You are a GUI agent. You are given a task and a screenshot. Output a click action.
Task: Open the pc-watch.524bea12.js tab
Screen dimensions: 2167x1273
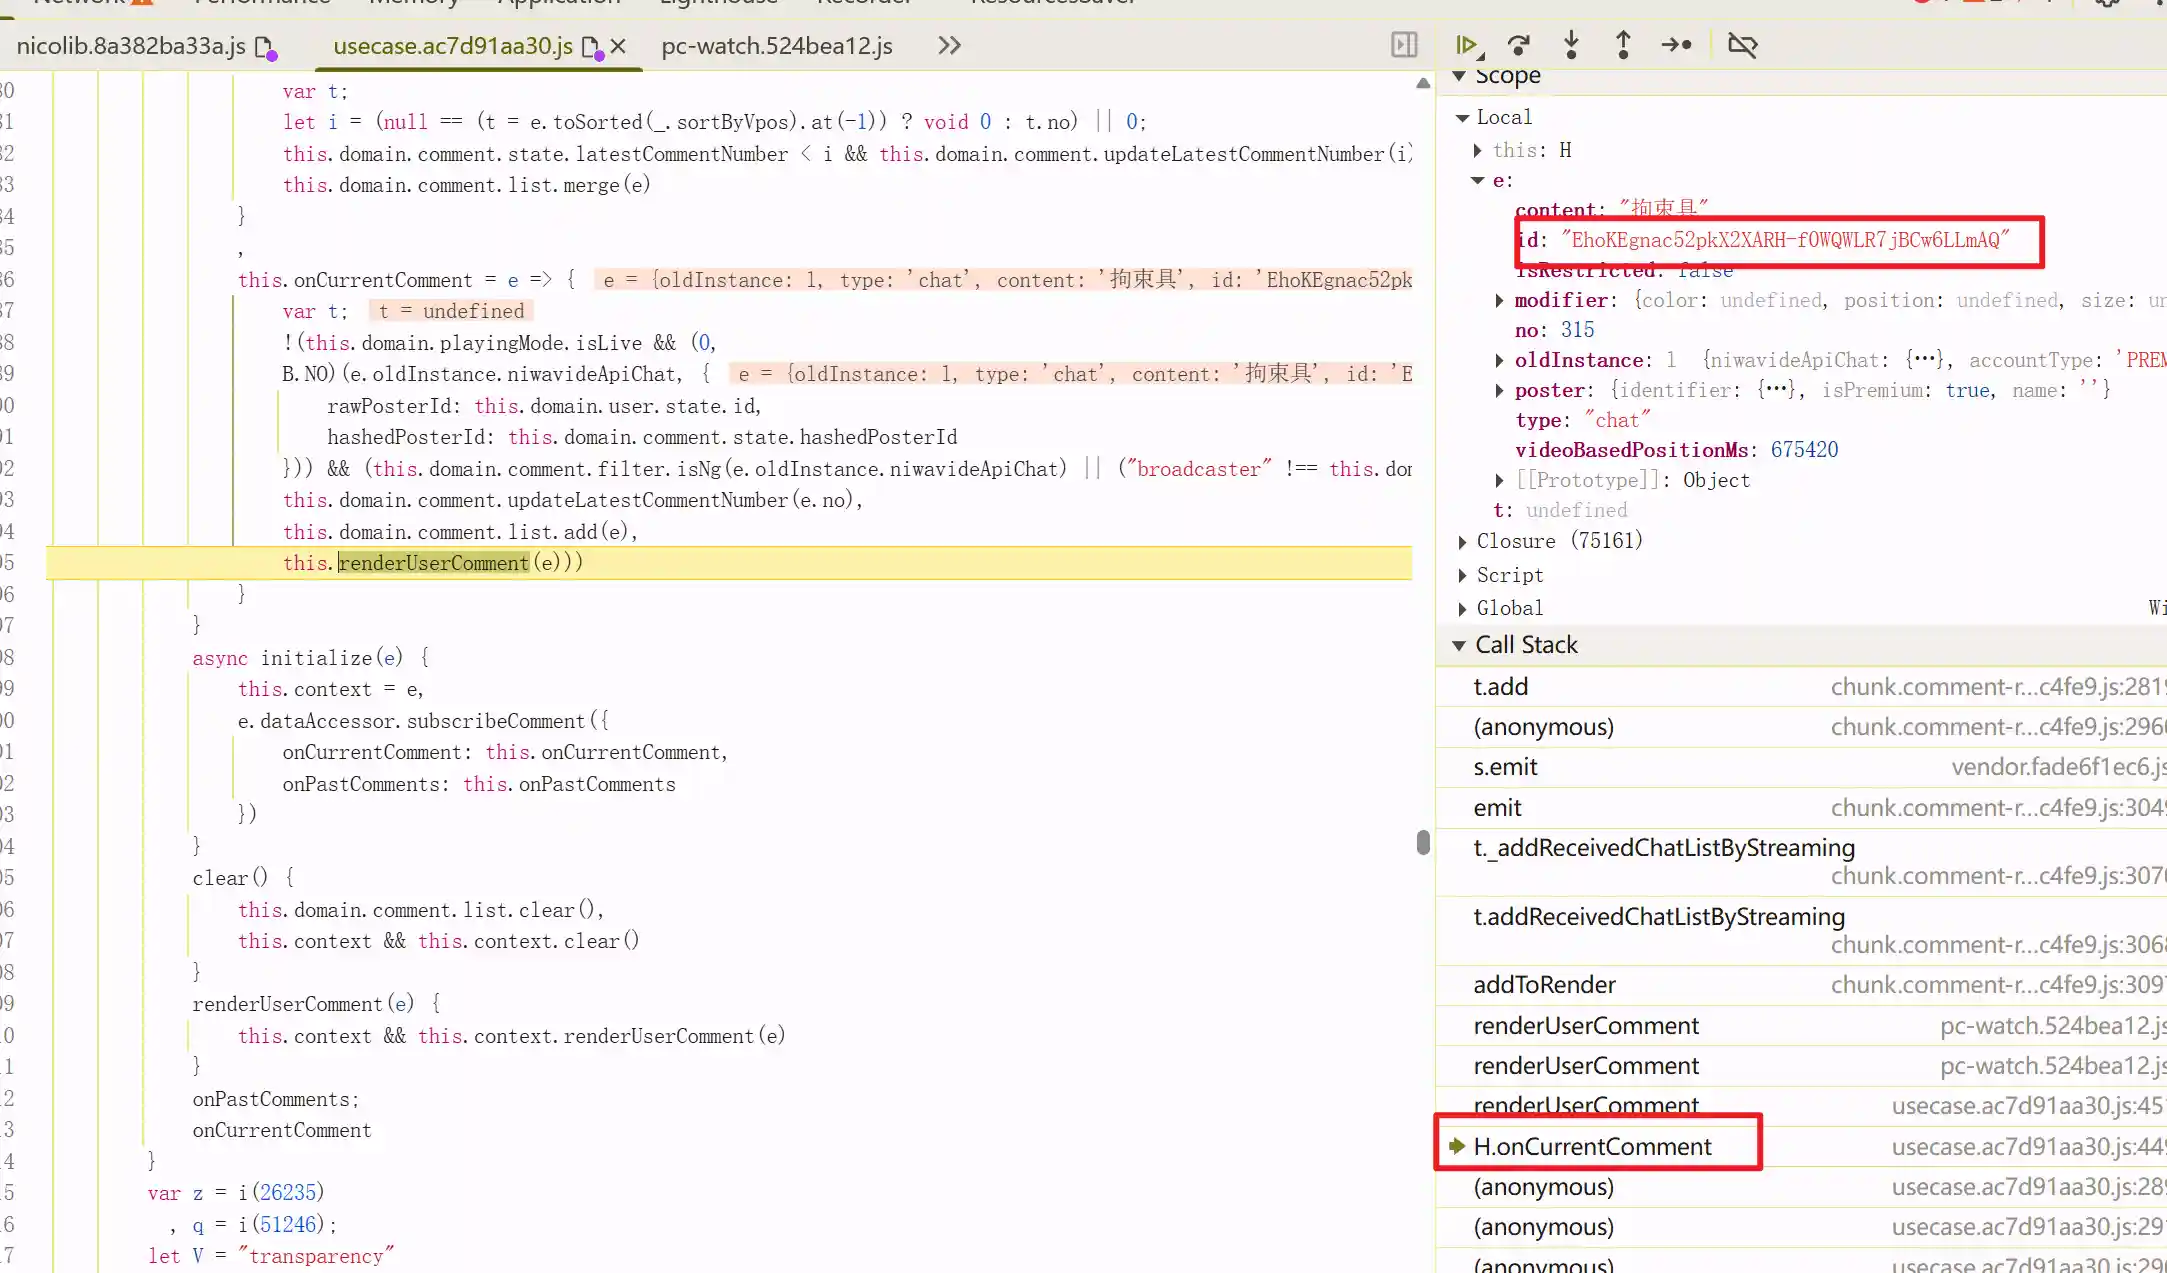[x=776, y=46]
